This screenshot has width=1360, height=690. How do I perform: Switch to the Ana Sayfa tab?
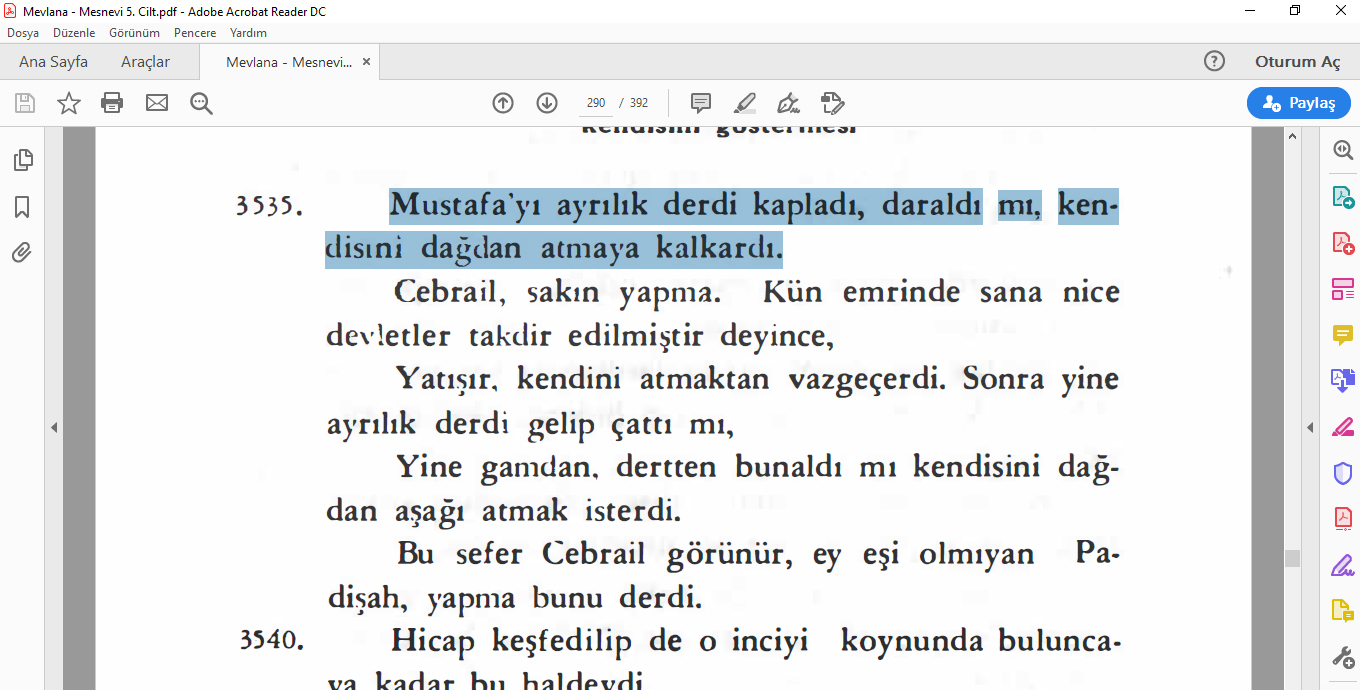click(x=53, y=62)
